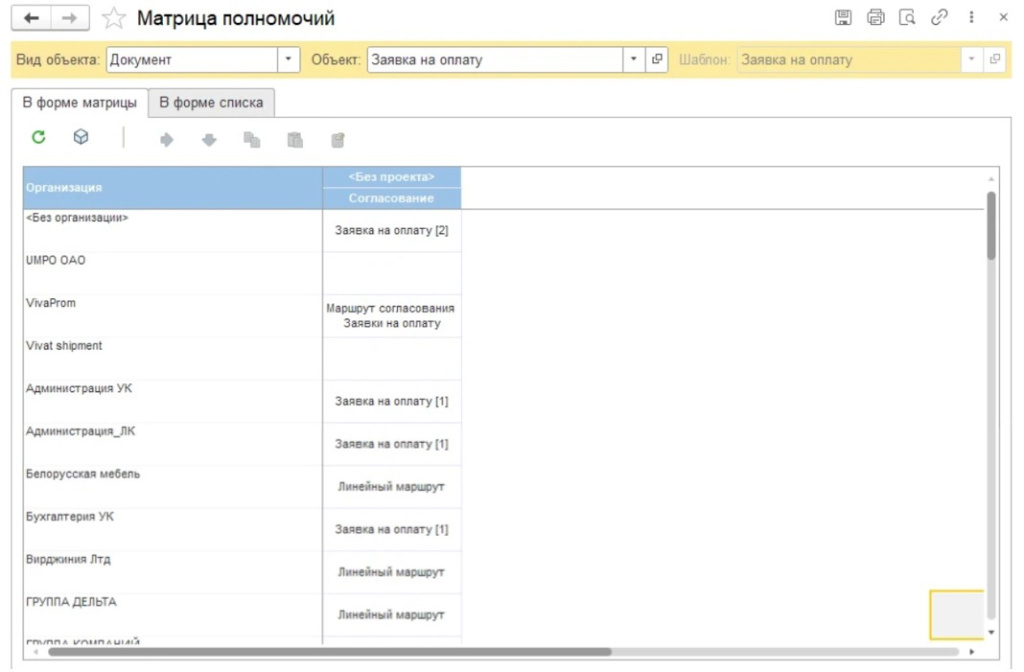
Task: Click the right arrow toolbar icon
Action: (x=167, y=140)
